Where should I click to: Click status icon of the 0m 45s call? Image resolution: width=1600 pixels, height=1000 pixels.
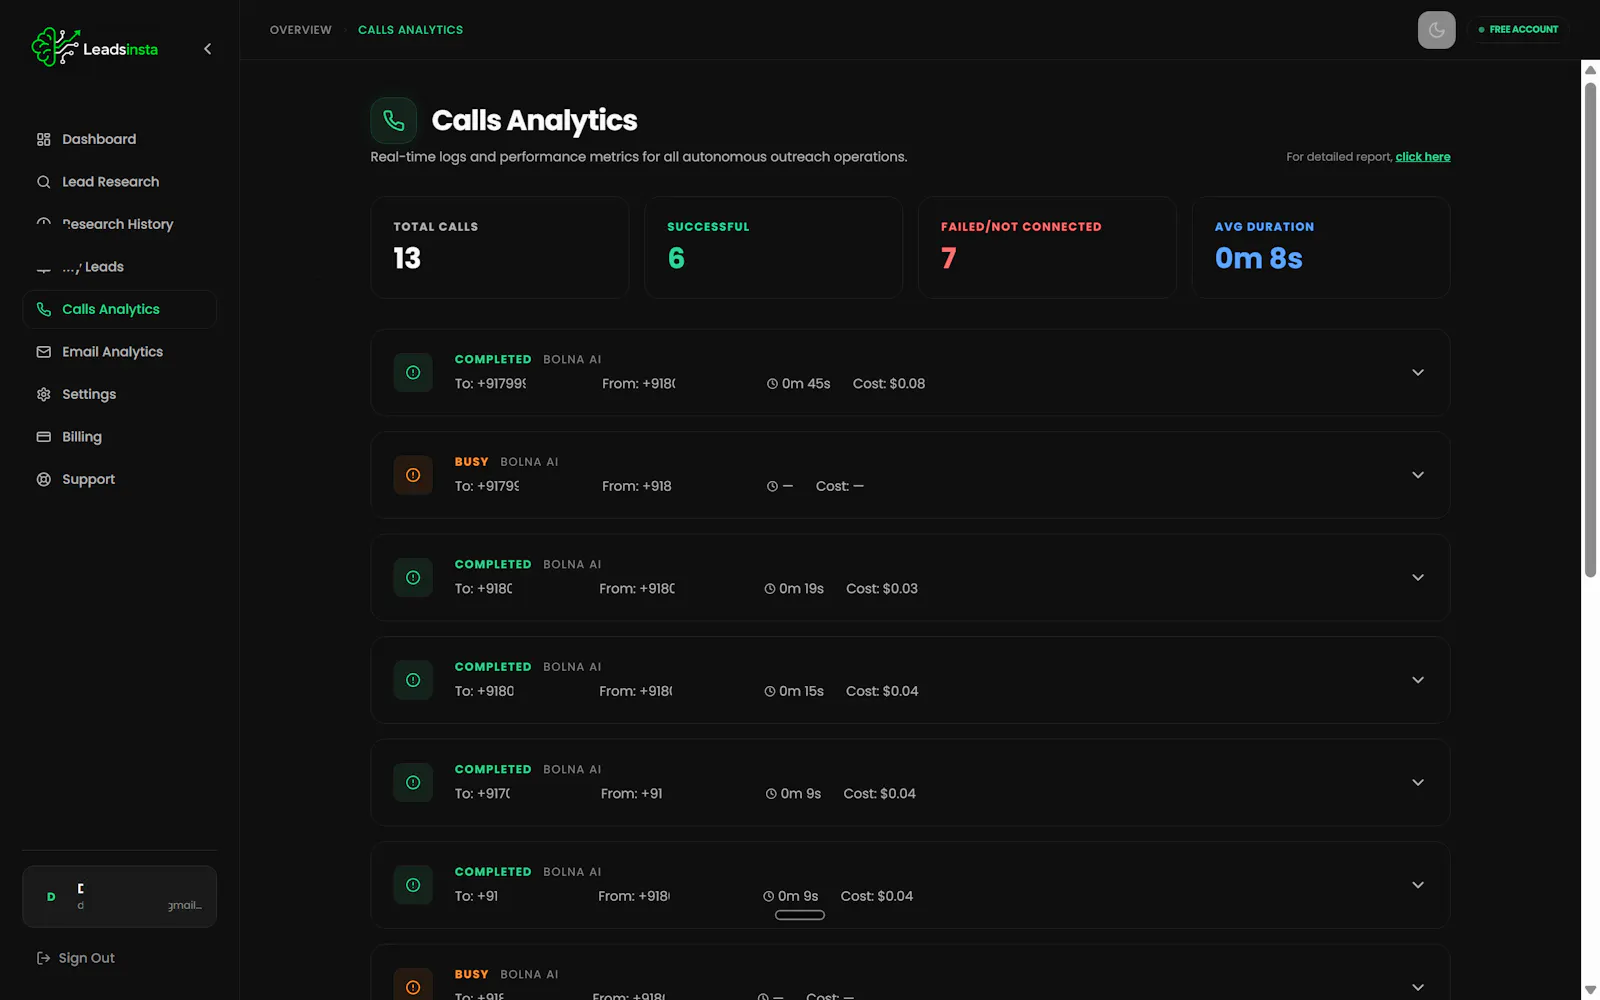click(x=413, y=372)
